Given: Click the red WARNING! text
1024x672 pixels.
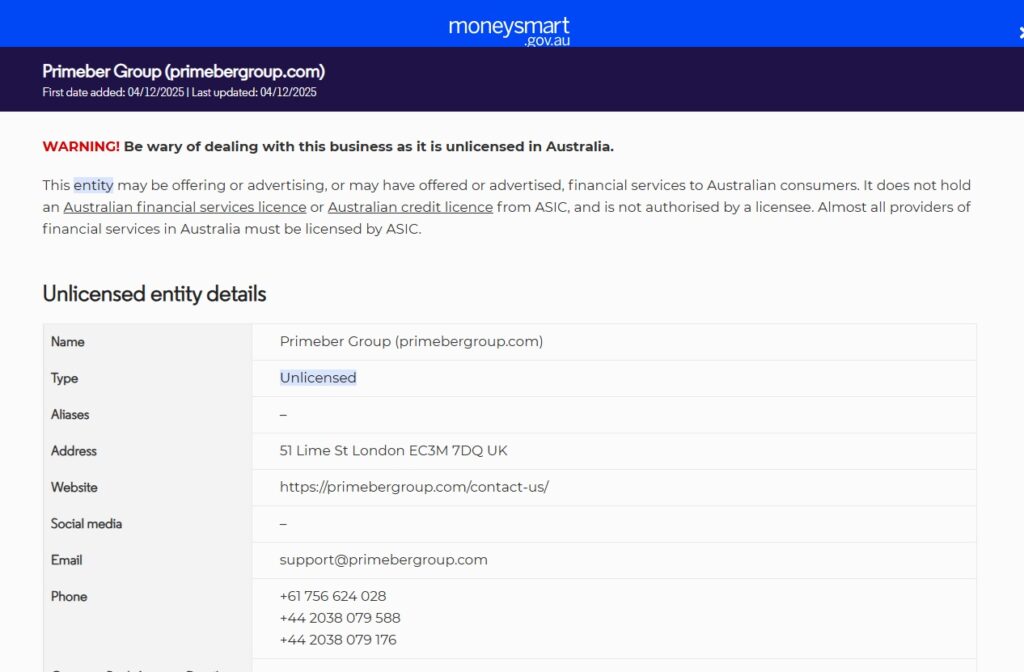Looking at the screenshot, I should tap(78, 146).
